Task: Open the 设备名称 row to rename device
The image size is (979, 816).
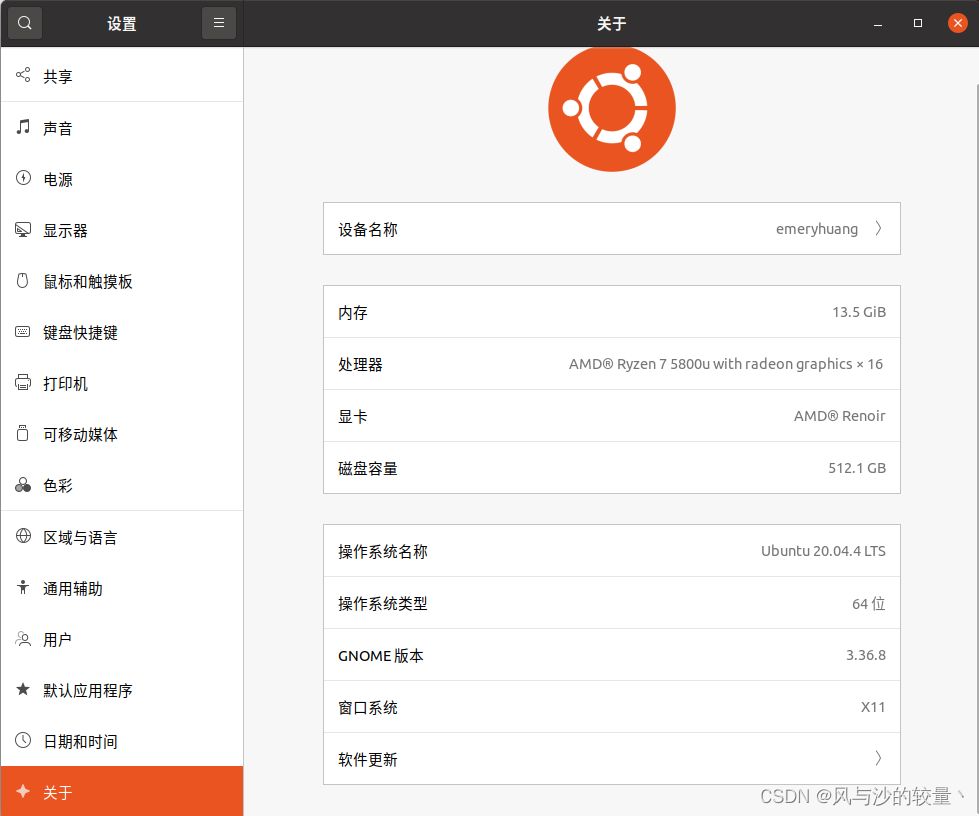Action: (x=612, y=229)
